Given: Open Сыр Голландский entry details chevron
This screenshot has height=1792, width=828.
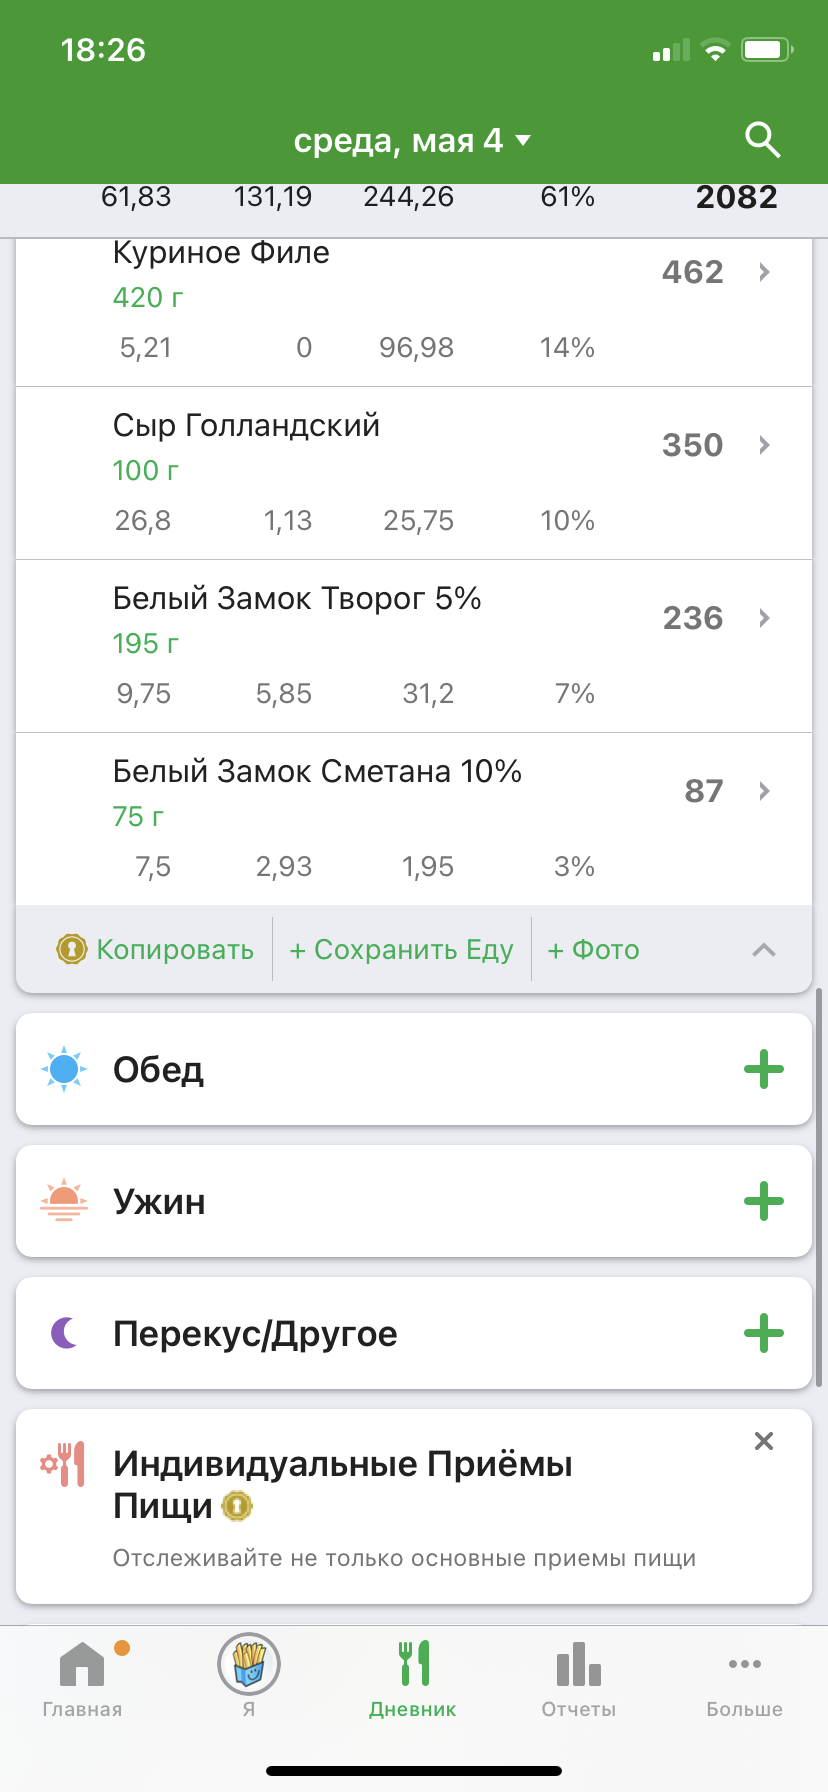Looking at the screenshot, I should [x=764, y=445].
